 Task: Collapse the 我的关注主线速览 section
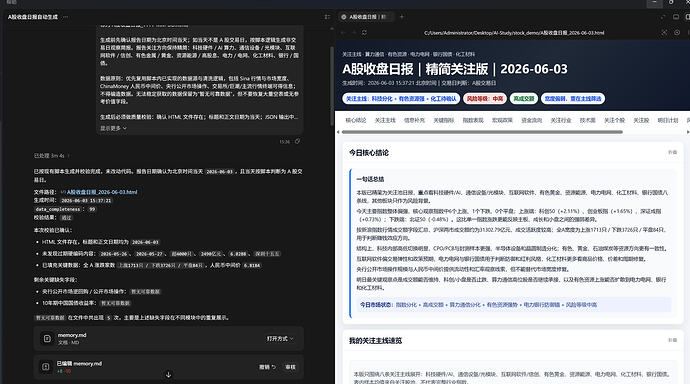[672, 340]
